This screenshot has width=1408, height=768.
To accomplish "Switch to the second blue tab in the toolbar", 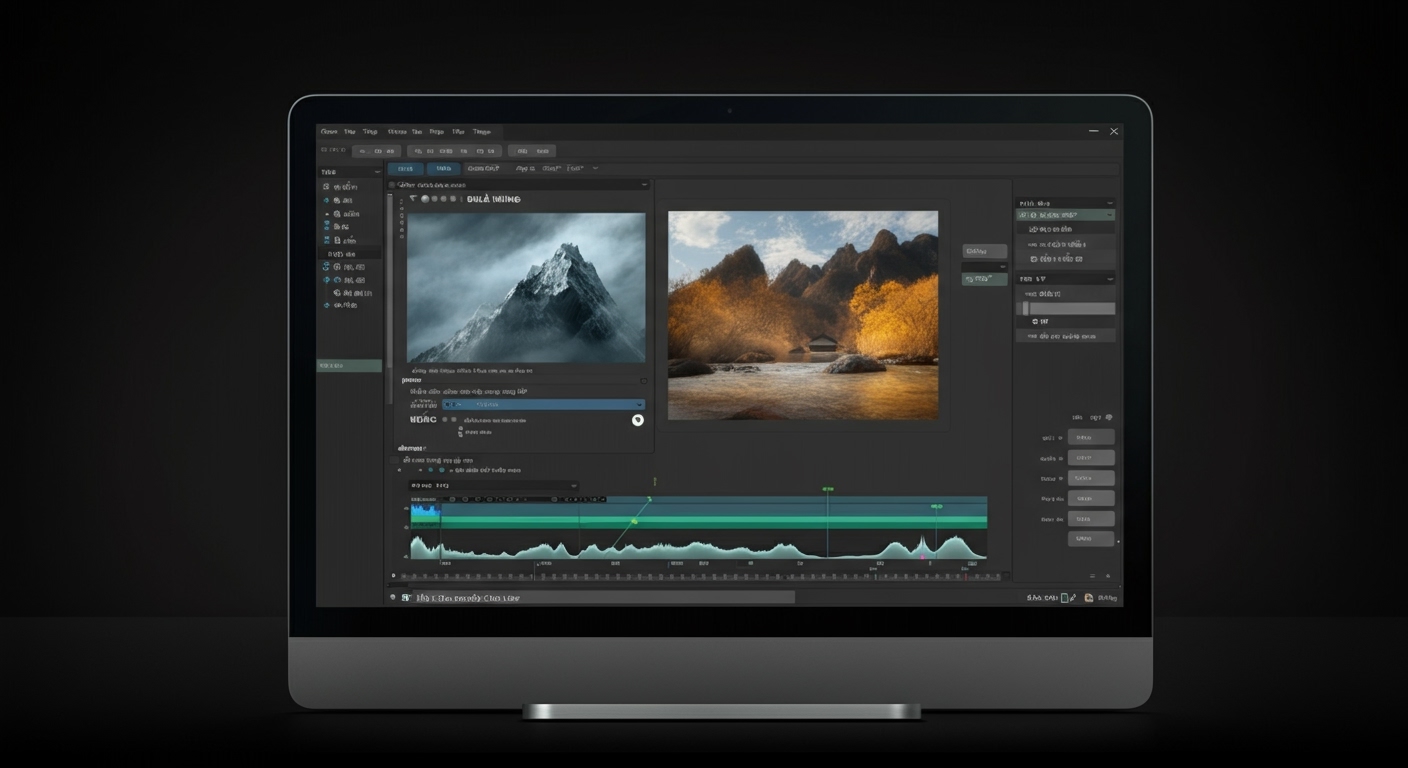I will (x=443, y=168).
